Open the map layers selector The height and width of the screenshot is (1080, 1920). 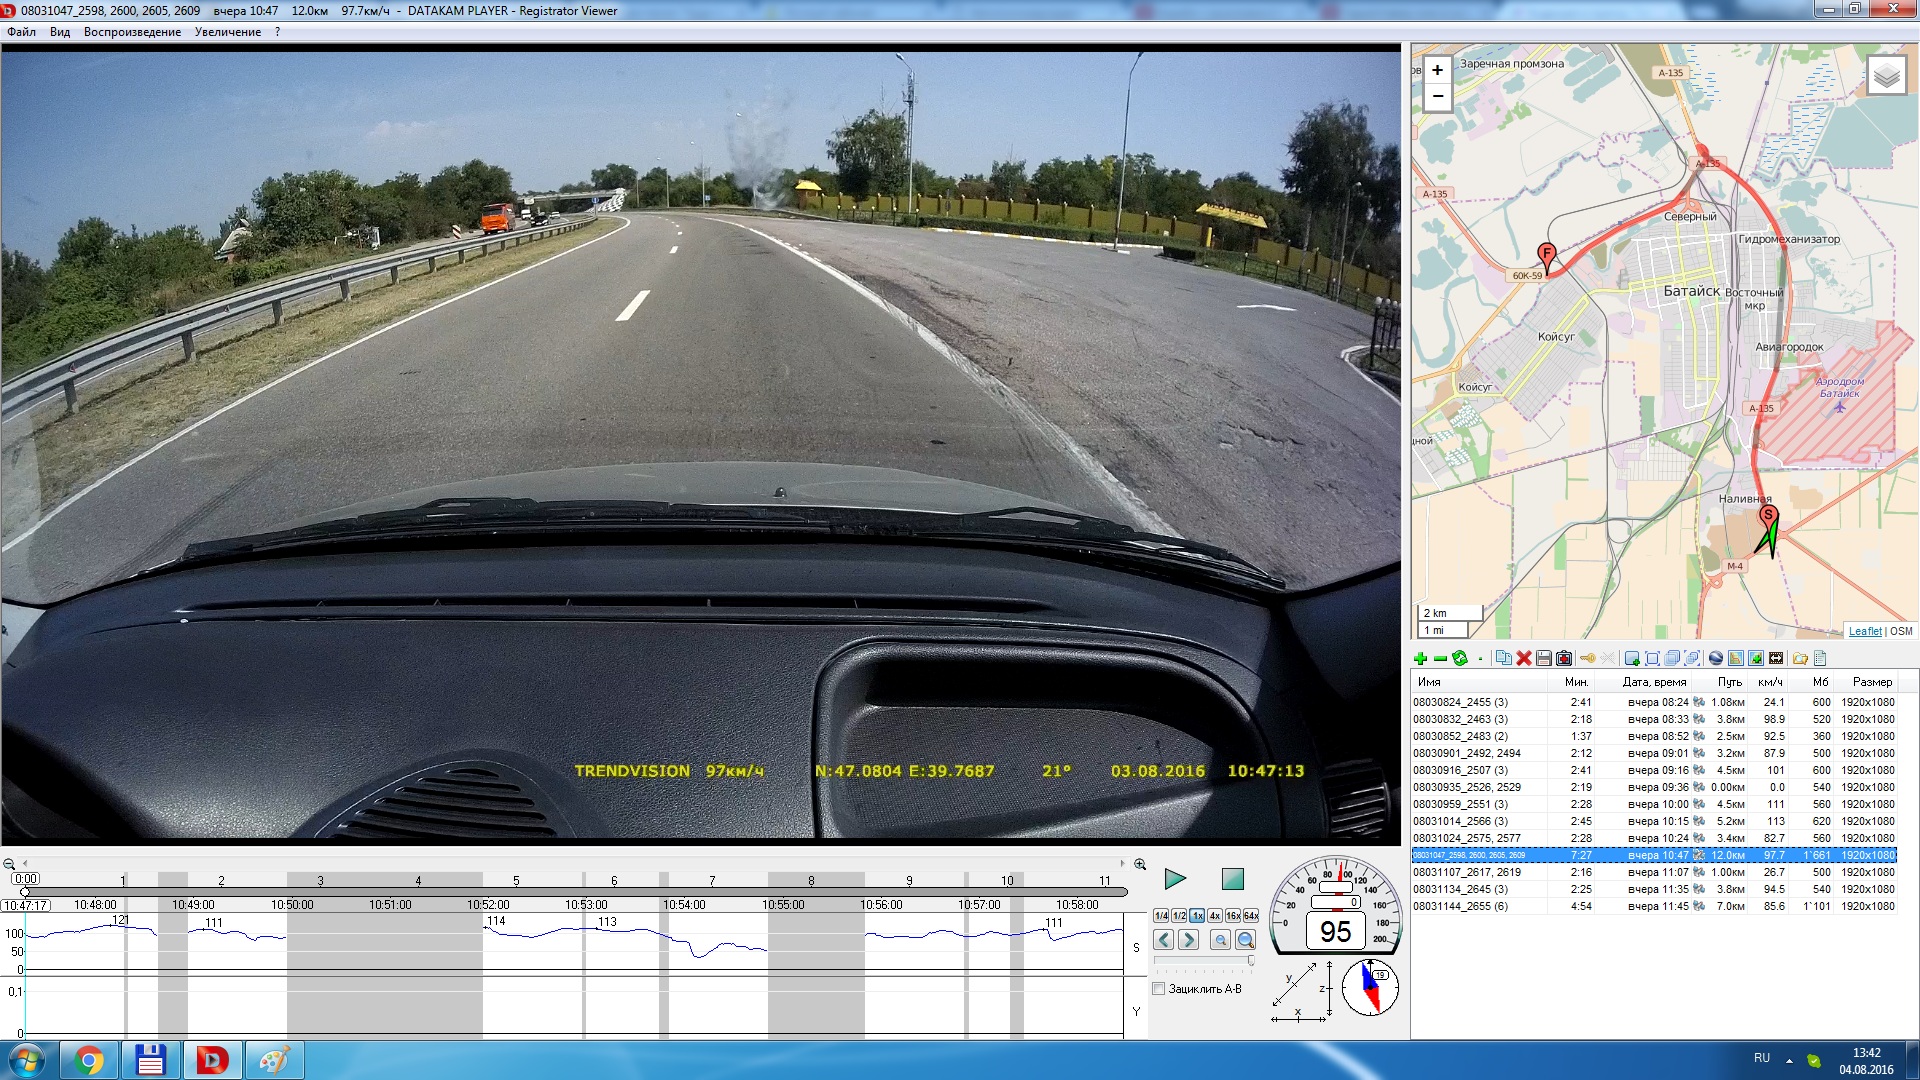1886,76
